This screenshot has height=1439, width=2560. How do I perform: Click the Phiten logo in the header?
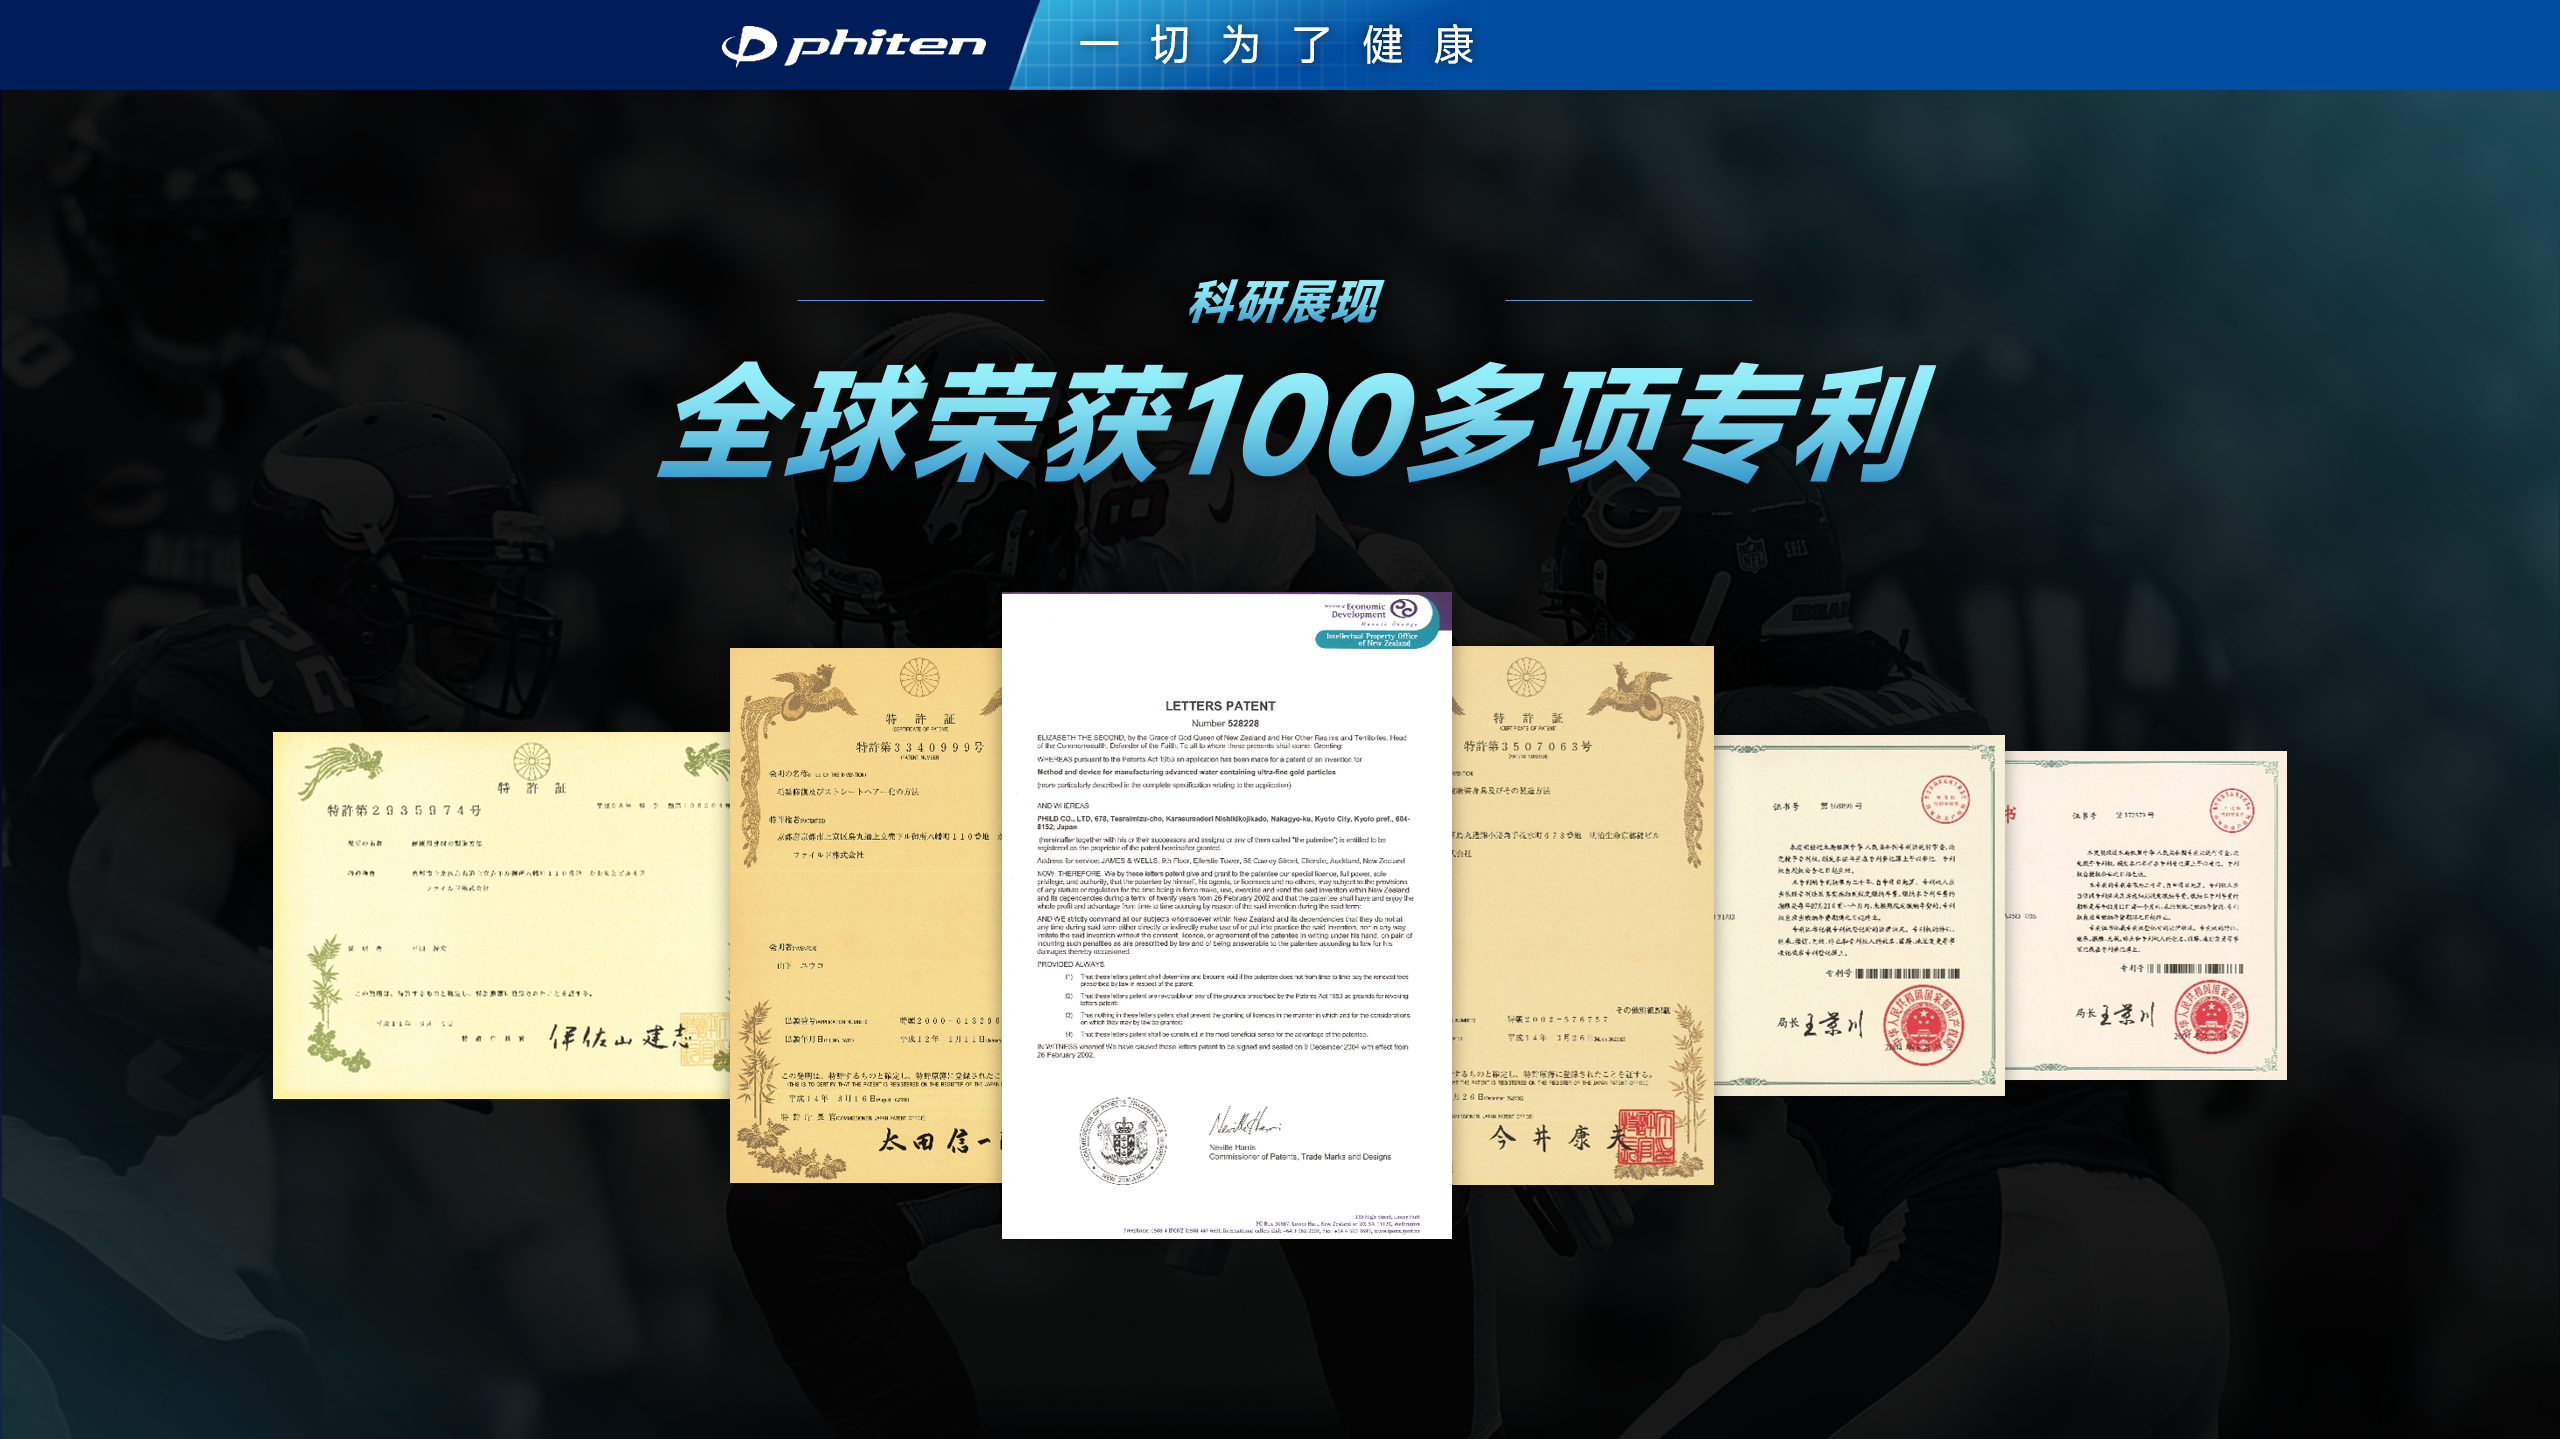coord(853,46)
